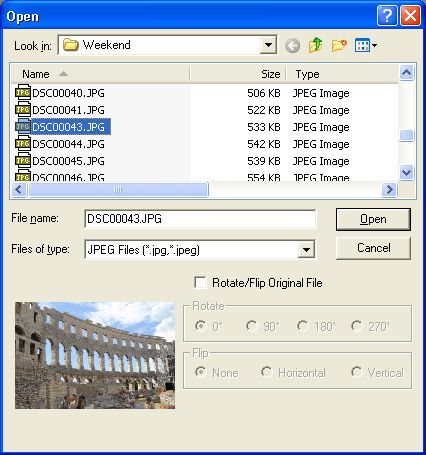Click the colosseum preview thumbnail

pos(95,355)
